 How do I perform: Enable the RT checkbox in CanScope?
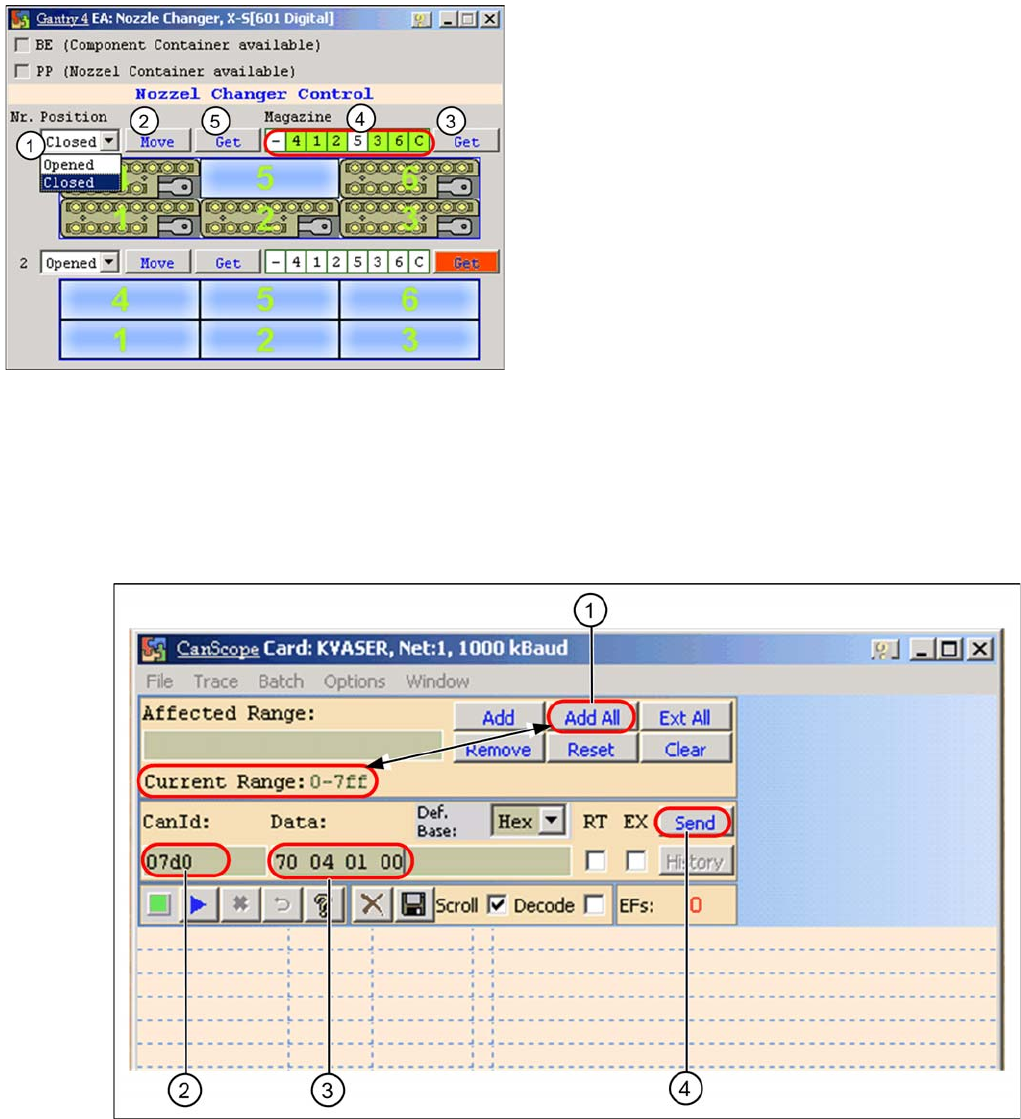(x=595, y=861)
